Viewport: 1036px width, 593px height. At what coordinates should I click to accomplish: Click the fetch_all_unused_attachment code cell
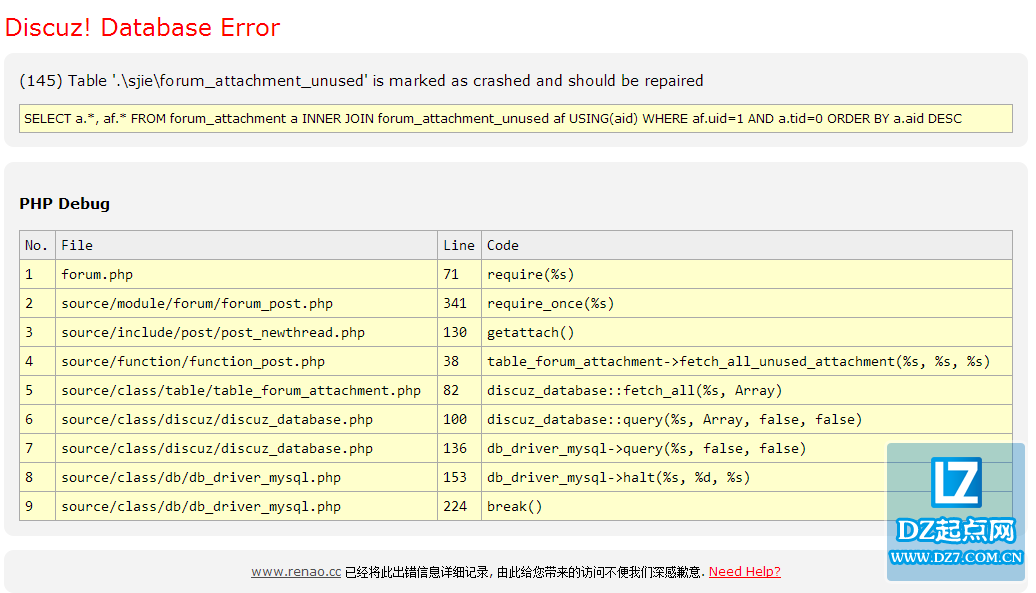(x=747, y=361)
